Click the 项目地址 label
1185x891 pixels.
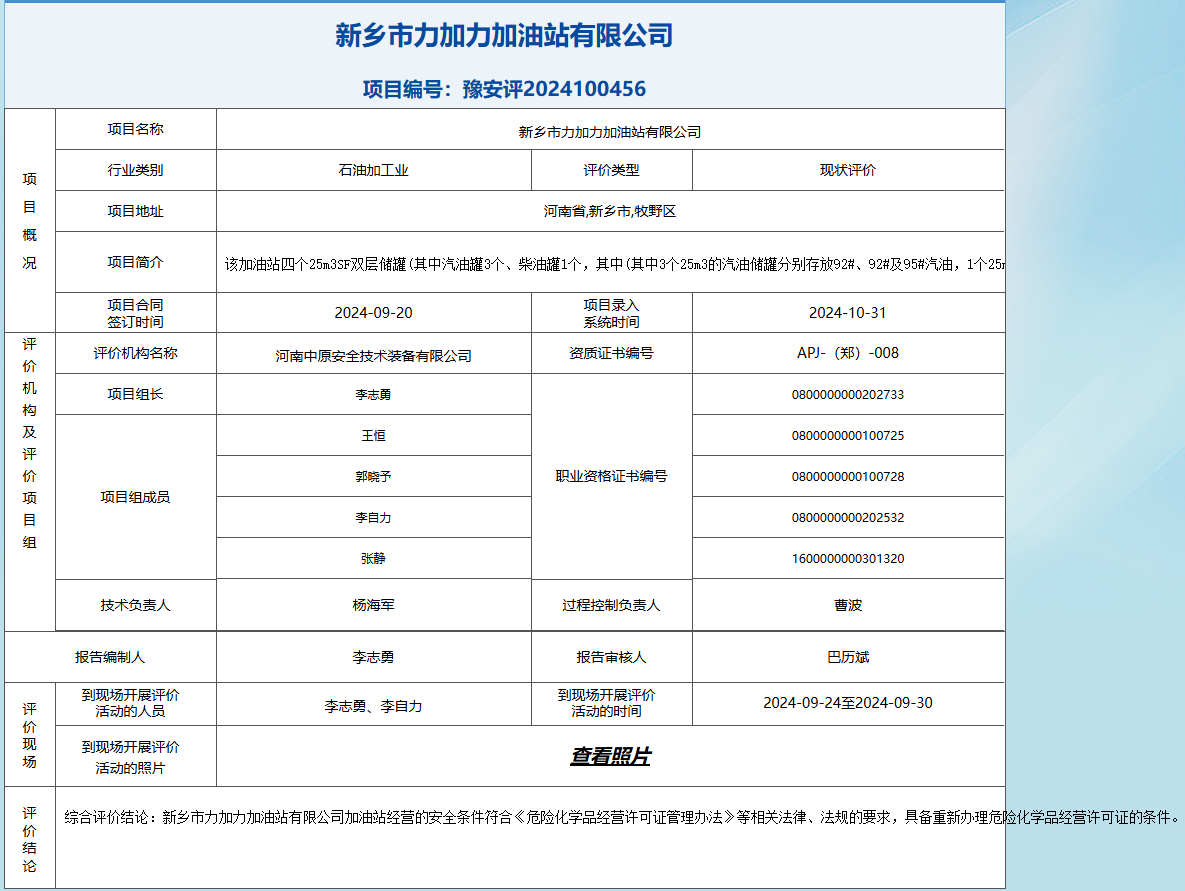[135, 211]
